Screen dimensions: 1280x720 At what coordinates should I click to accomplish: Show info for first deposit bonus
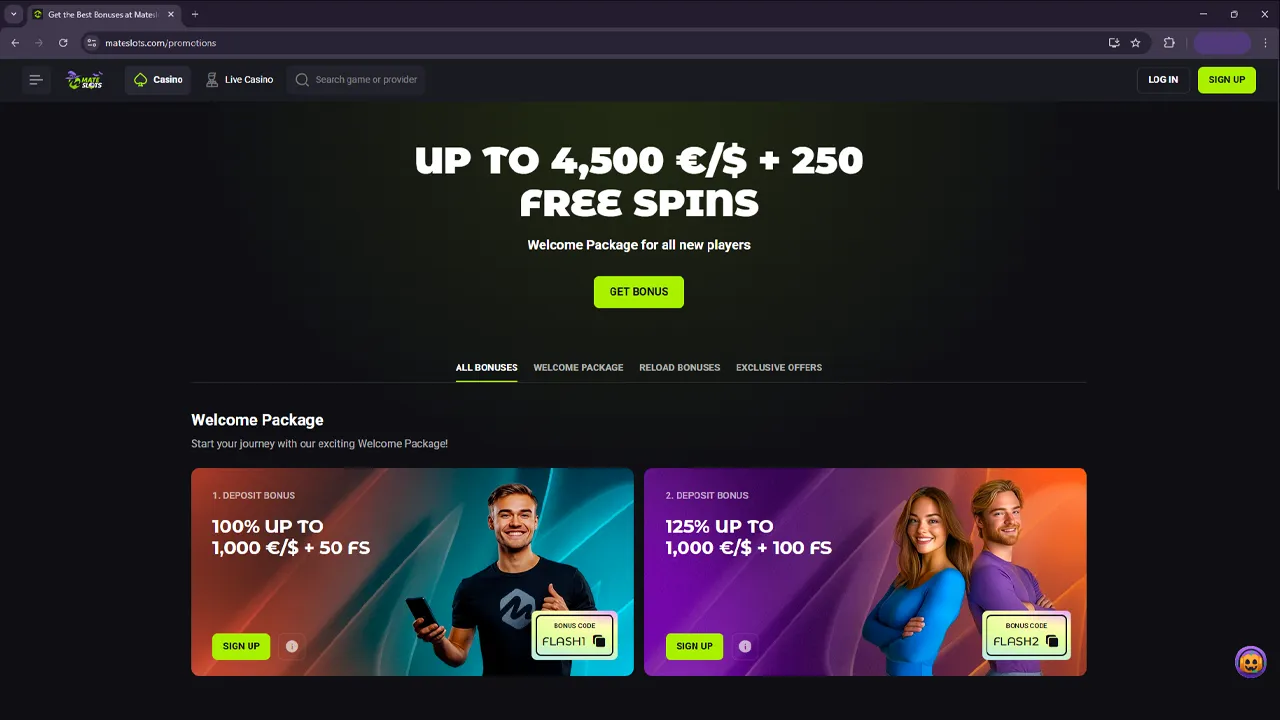click(x=292, y=646)
